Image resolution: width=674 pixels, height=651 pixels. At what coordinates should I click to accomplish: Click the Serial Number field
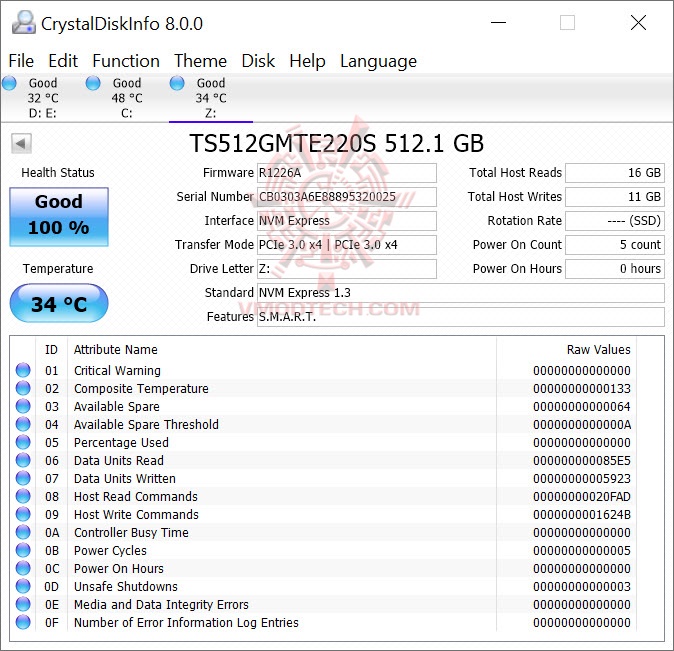pyautogui.click(x=346, y=197)
